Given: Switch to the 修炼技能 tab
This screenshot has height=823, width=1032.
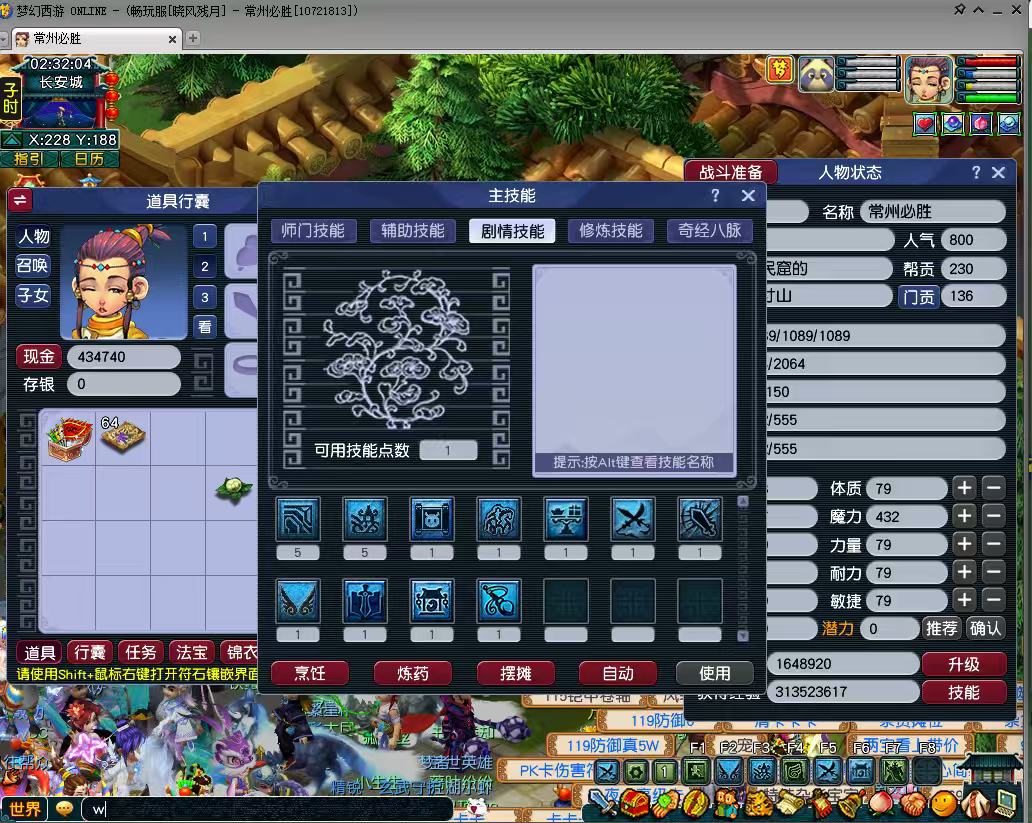Looking at the screenshot, I should point(611,231).
